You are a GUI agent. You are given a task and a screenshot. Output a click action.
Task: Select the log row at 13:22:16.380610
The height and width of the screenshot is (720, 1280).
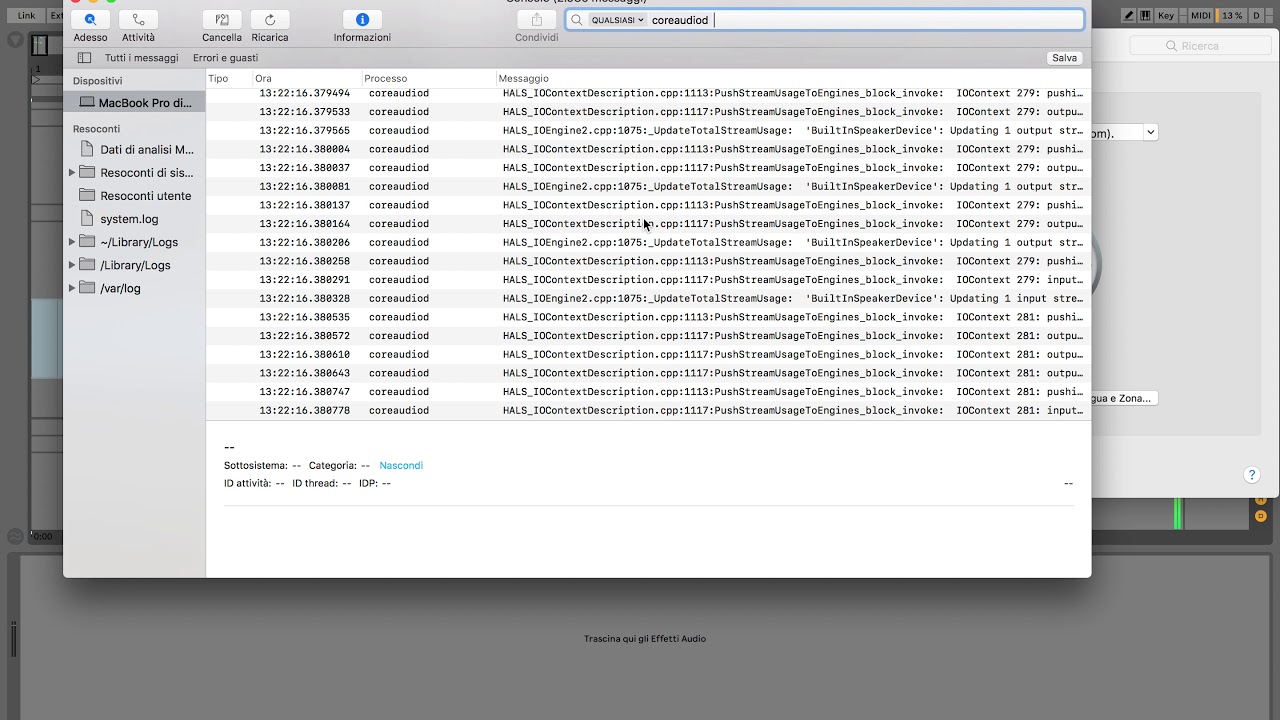648,354
